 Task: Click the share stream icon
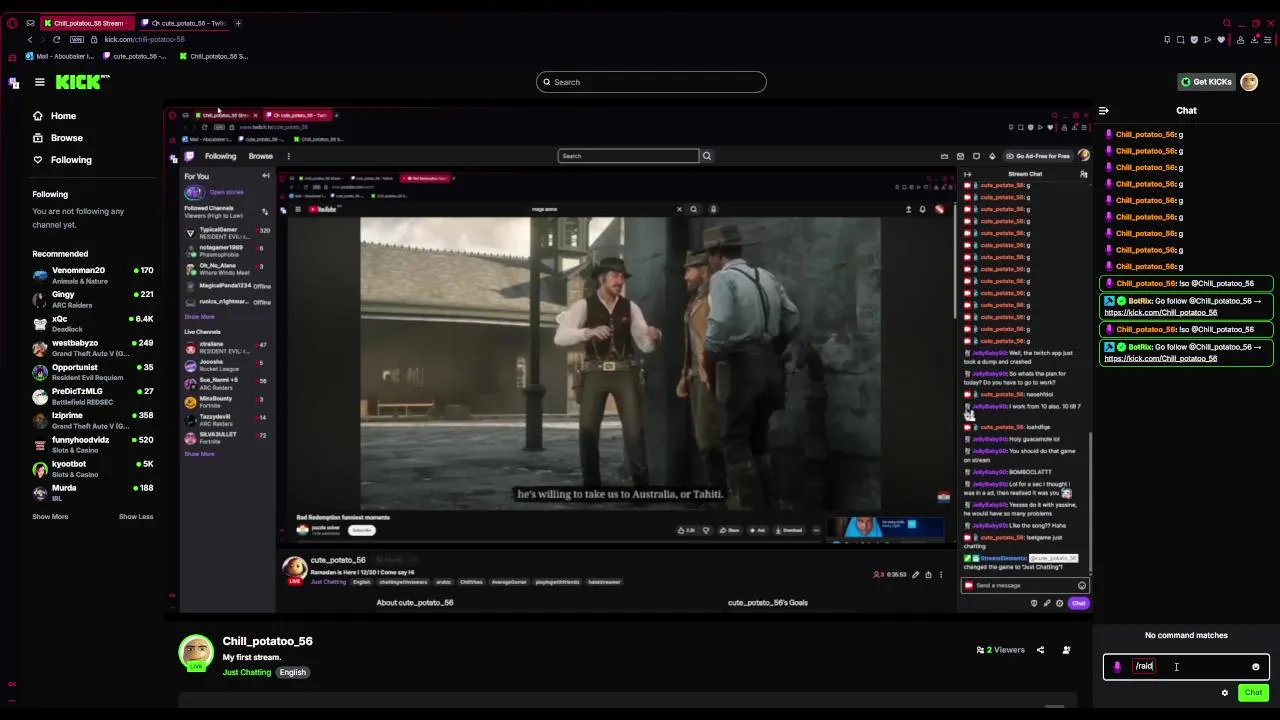(1040, 651)
